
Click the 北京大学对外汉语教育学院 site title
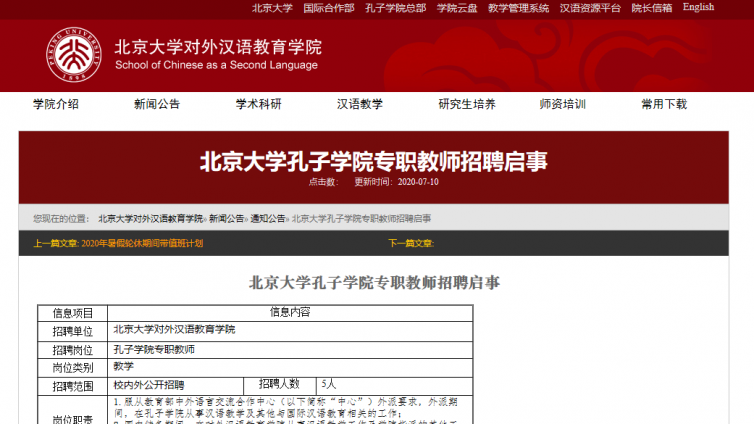coord(218,47)
